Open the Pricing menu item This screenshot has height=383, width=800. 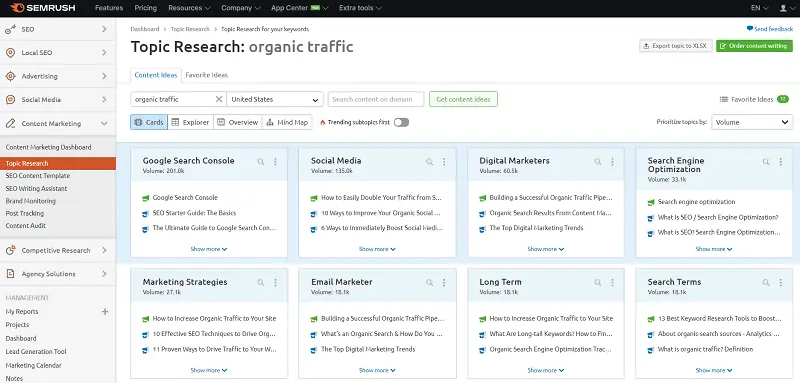[145, 8]
